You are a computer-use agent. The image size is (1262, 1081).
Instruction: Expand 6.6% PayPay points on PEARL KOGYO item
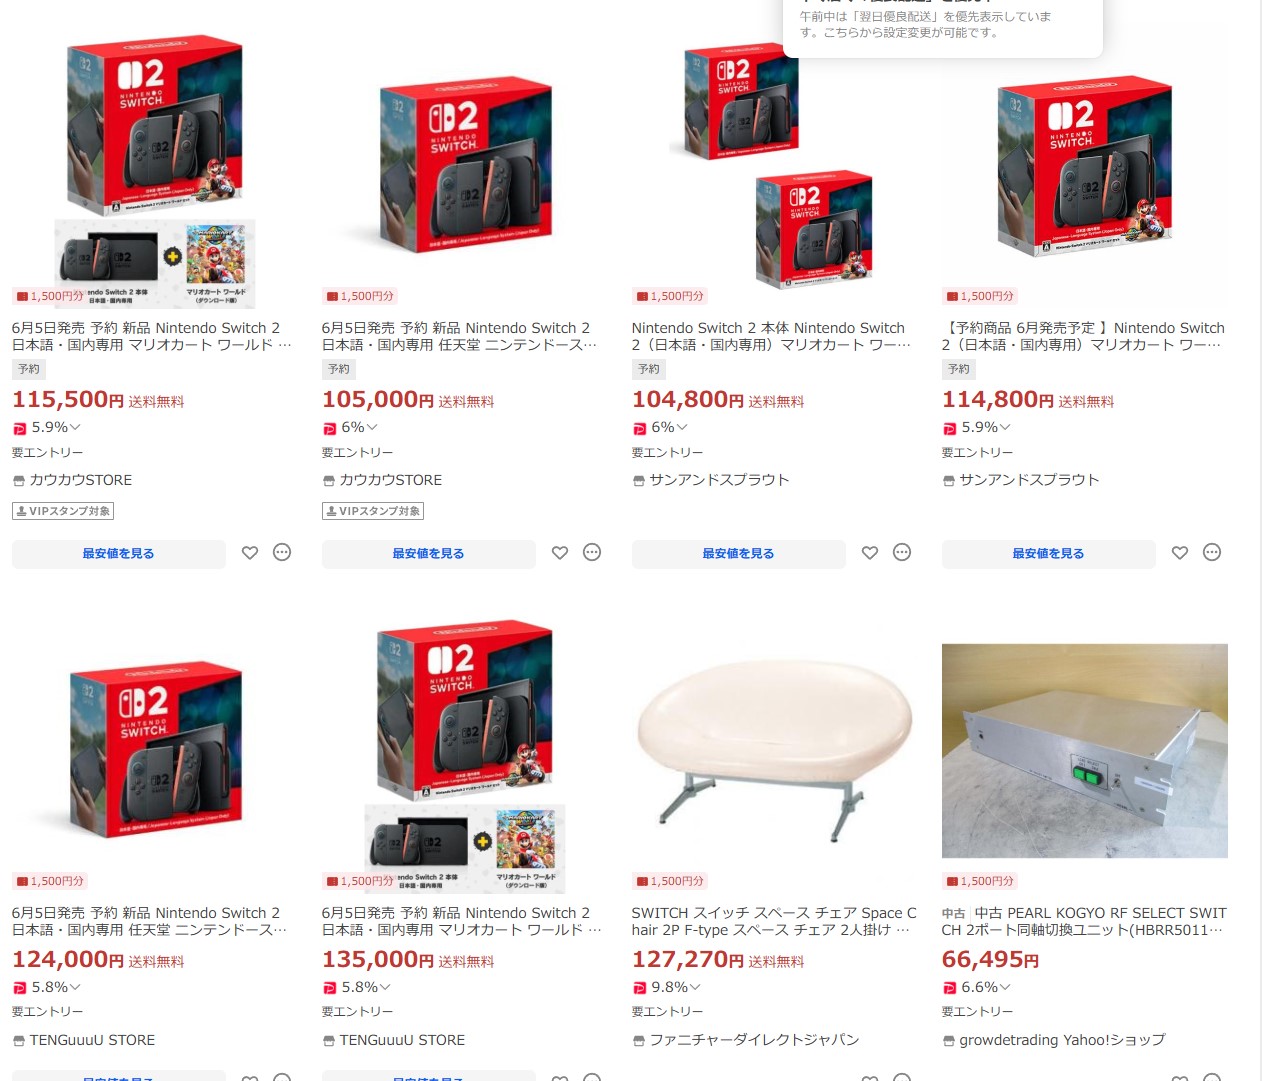977,987
